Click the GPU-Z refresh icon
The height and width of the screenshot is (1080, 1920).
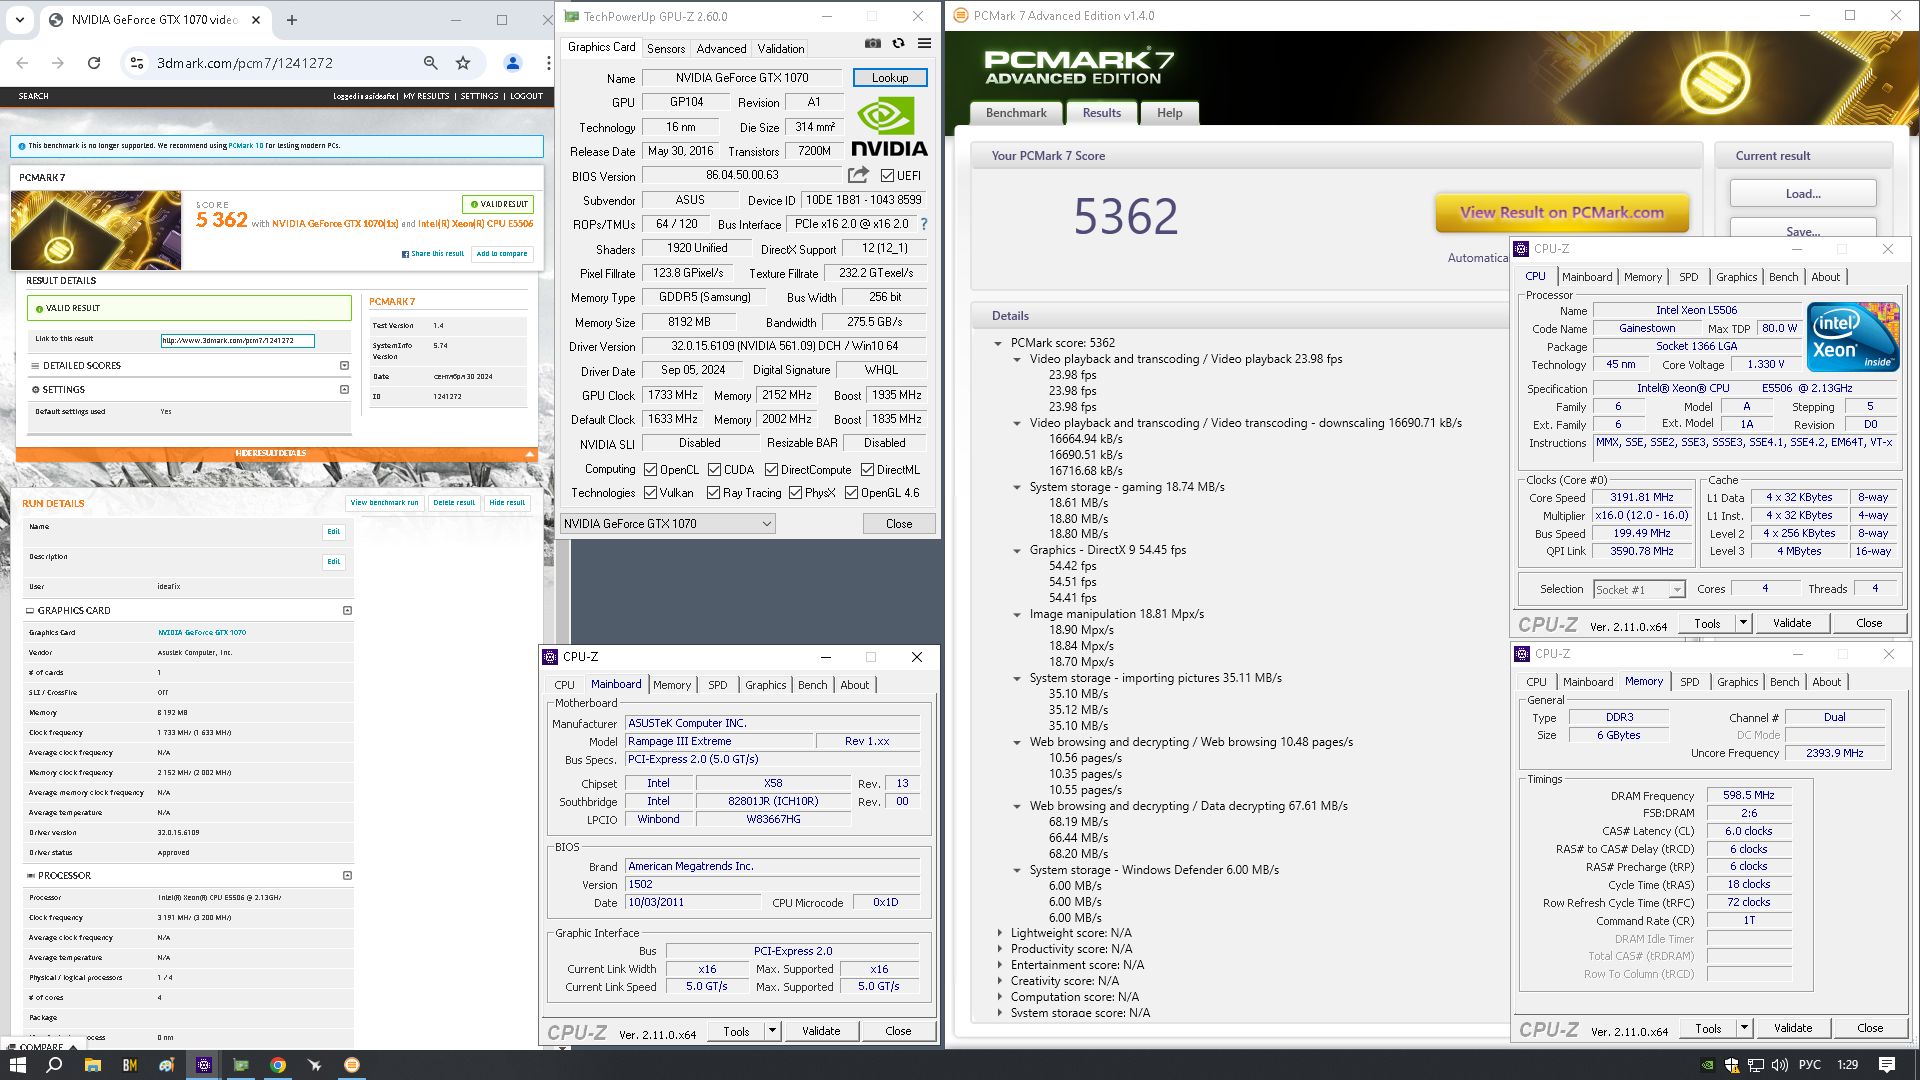click(x=898, y=44)
